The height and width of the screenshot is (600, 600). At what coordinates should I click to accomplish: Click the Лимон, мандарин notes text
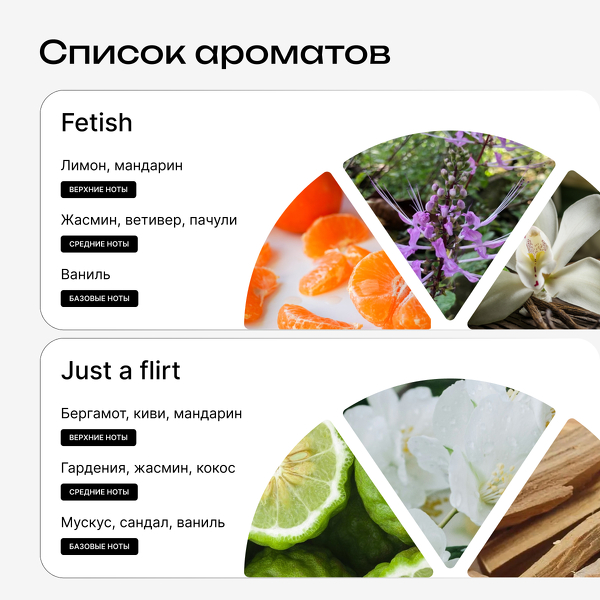pyautogui.click(x=122, y=166)
